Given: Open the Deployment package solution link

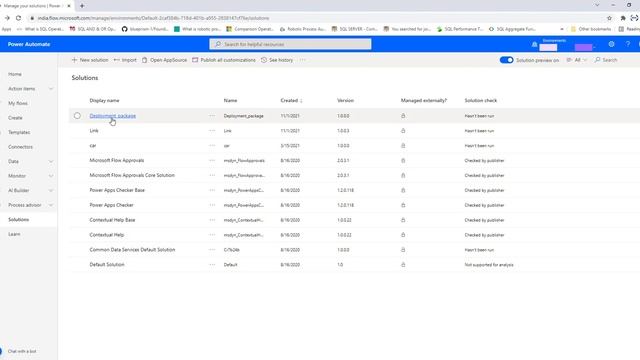Looking at the screenshot, I should point(113,116).
